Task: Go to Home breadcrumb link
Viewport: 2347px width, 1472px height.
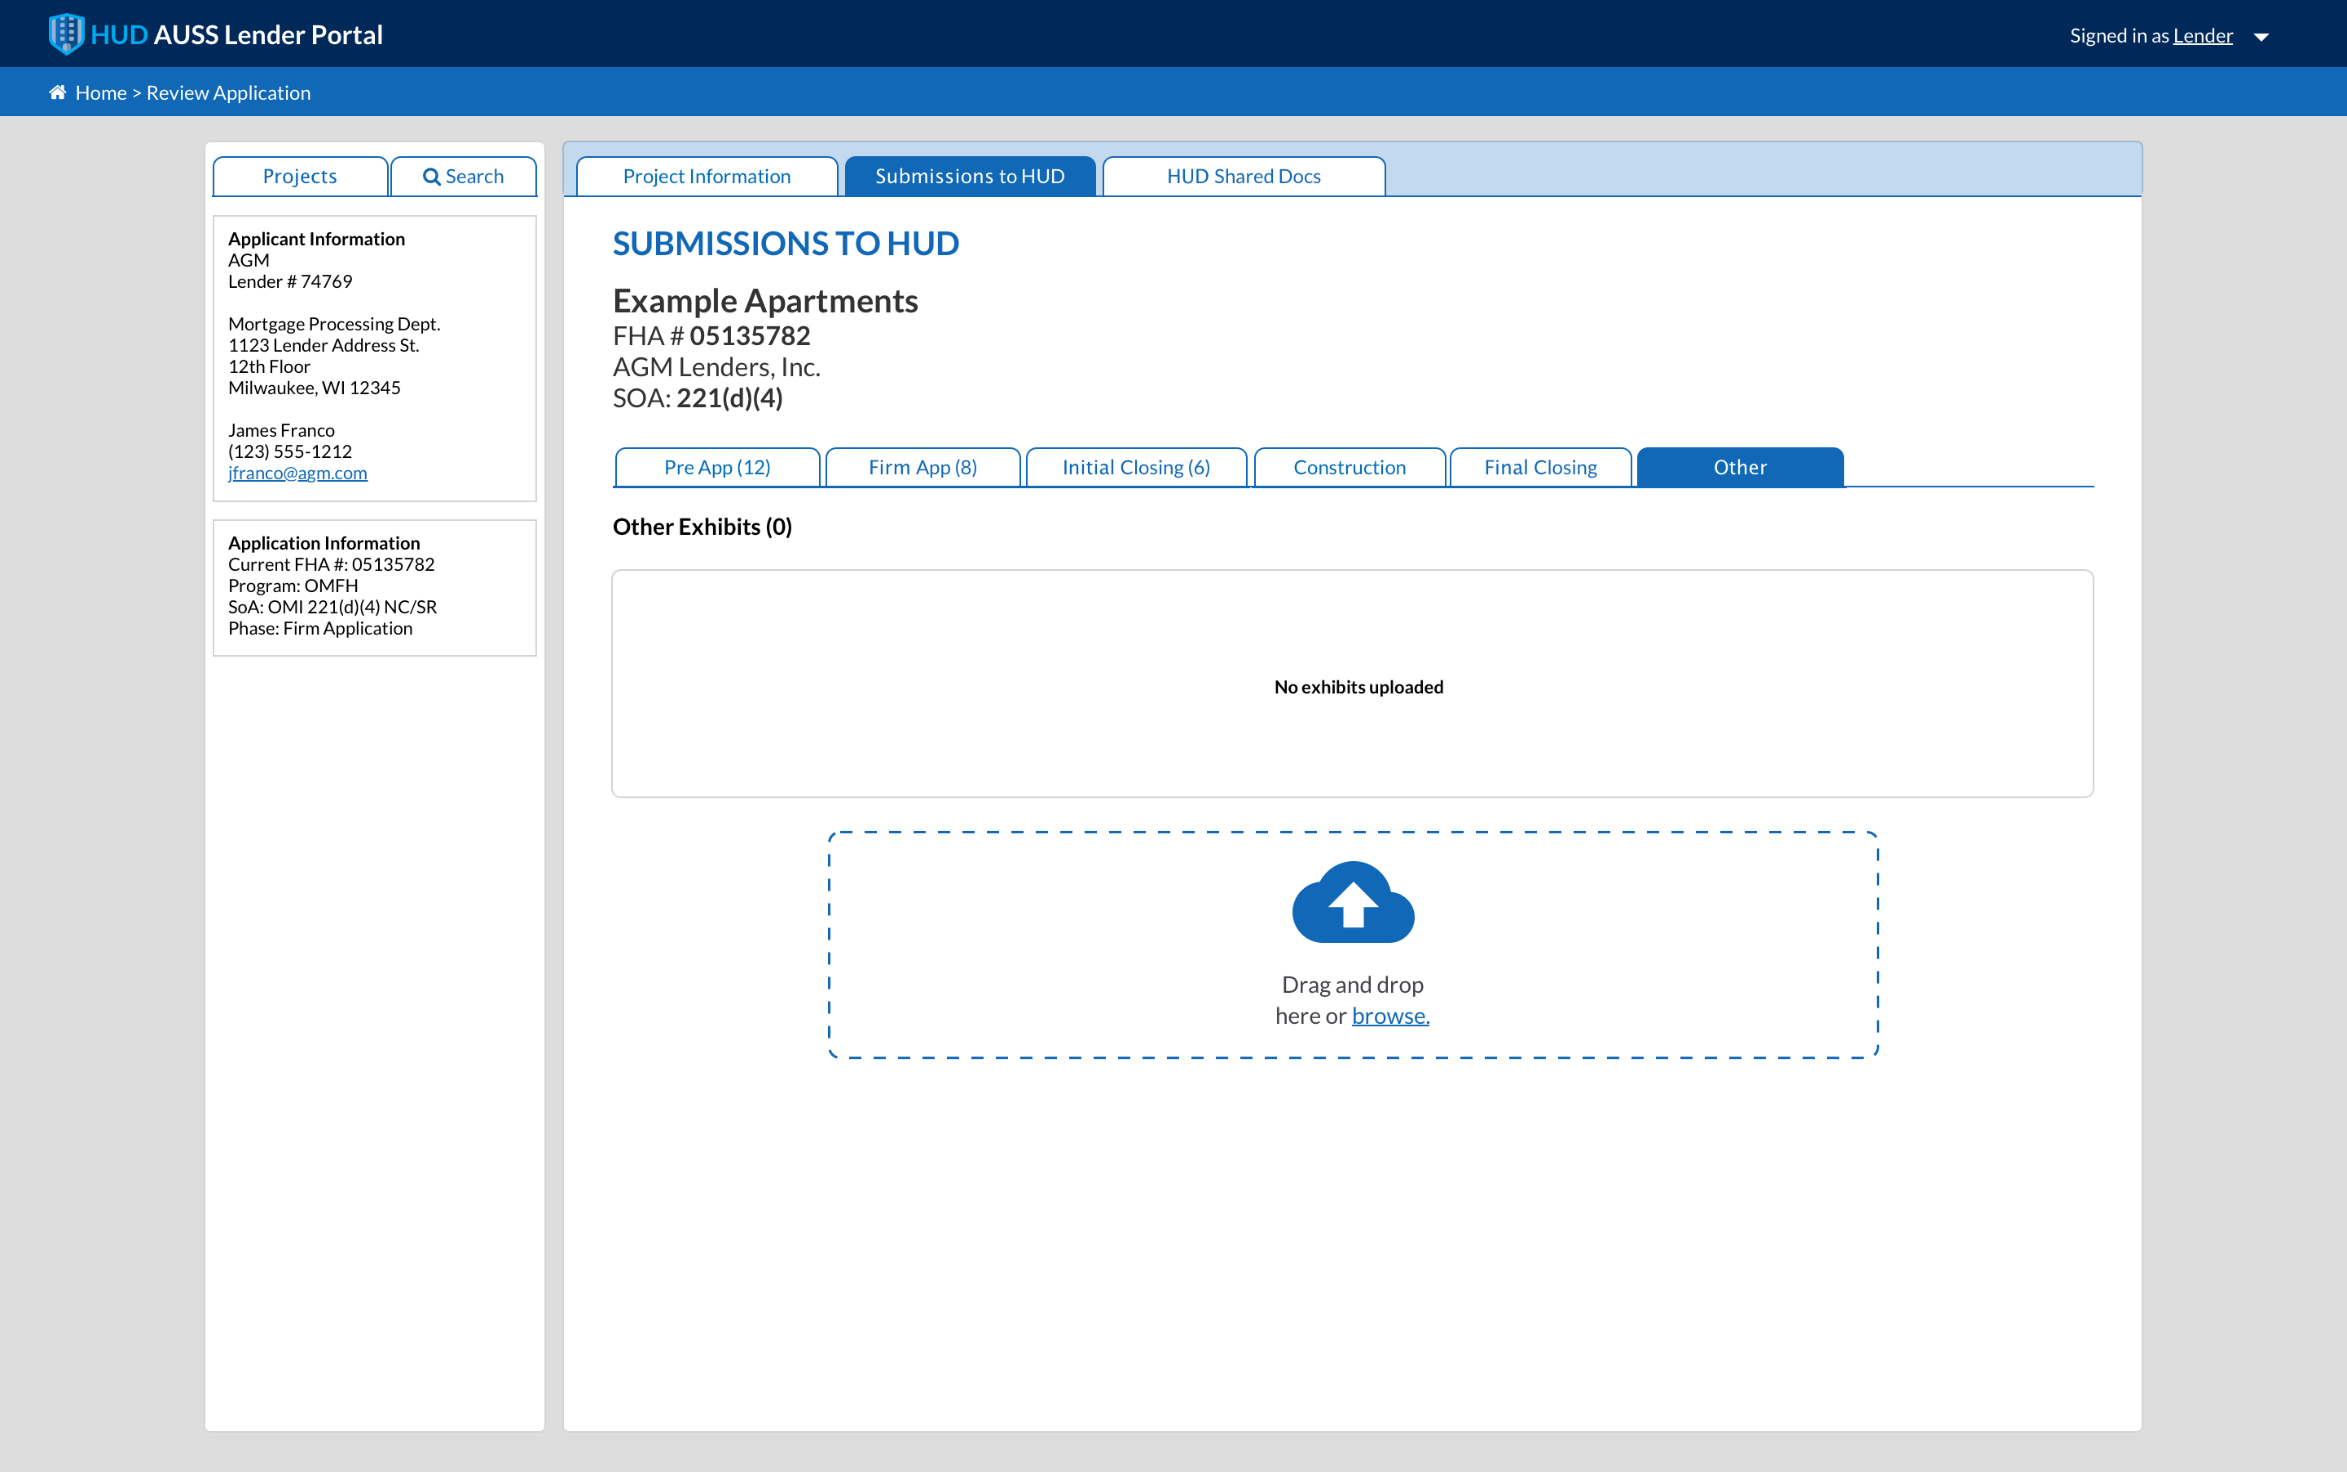Action: coord(101,93)
